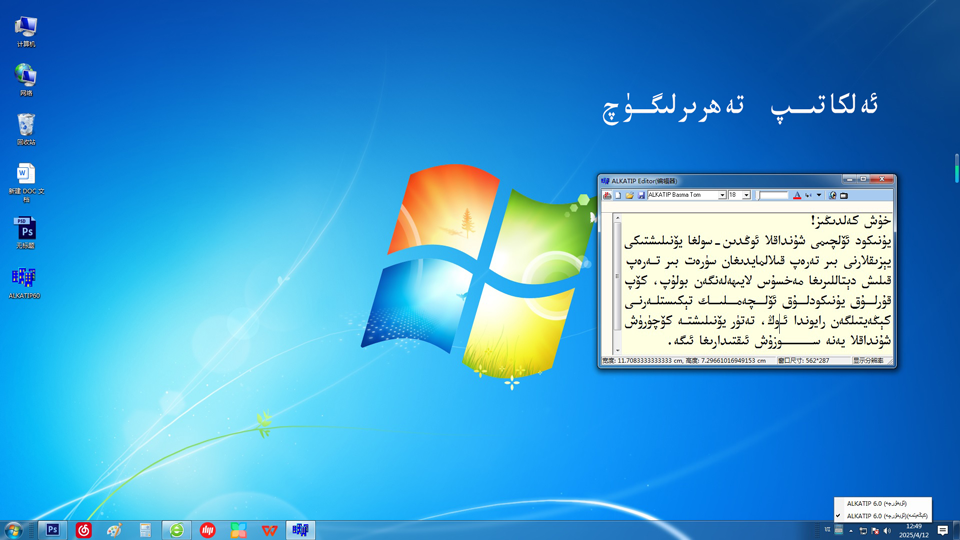Expand the ALKATIP Basma Tom font dropdown
The width and height of the screenshot is (960, 540).
pyautogui.click(x=722, y=196)
